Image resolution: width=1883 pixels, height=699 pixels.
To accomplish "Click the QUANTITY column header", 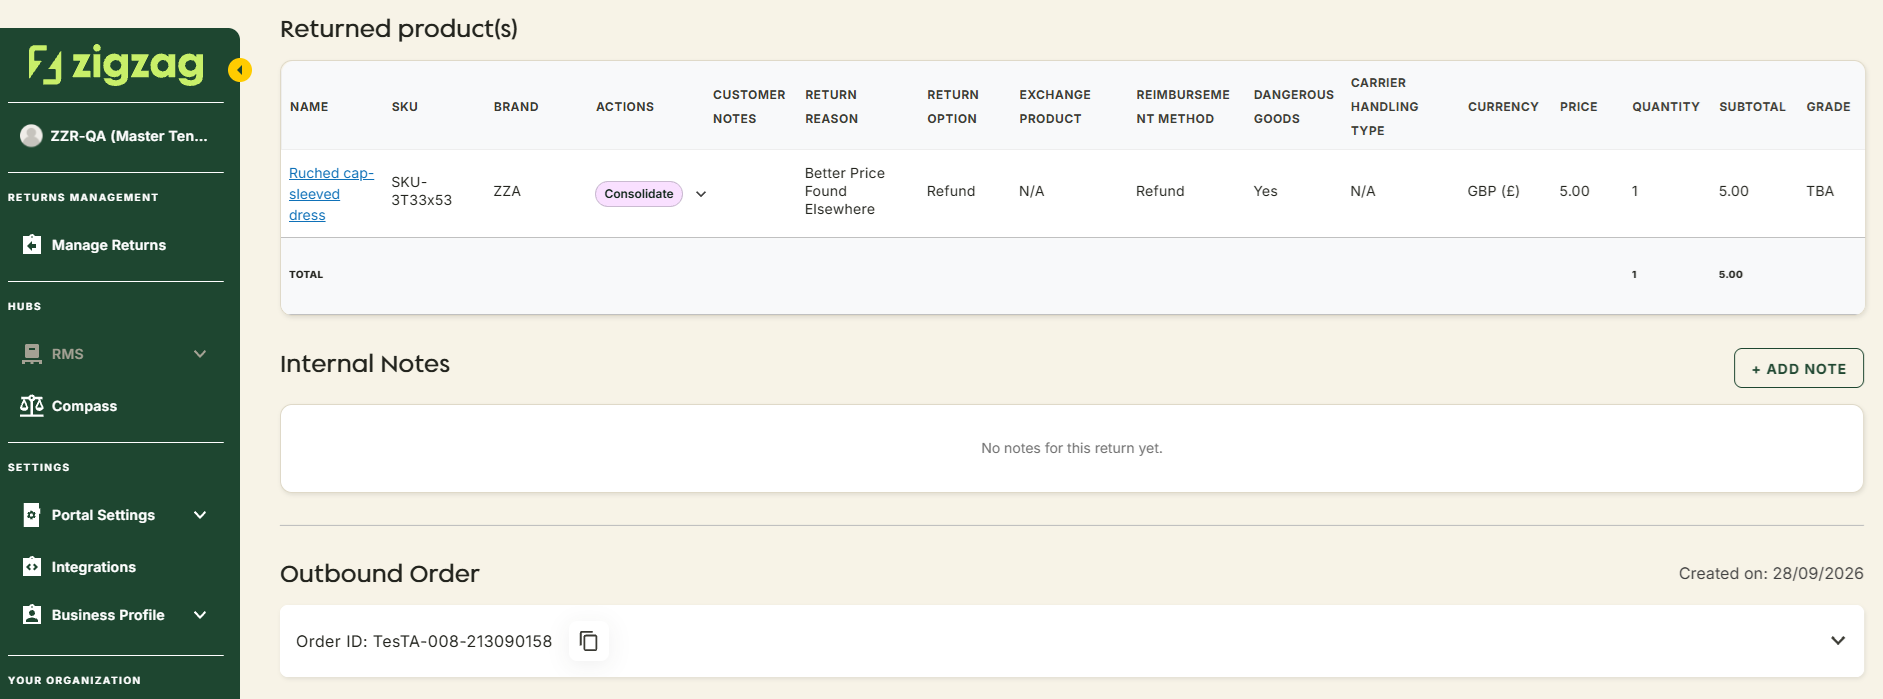I will (x=1666, y=107).
